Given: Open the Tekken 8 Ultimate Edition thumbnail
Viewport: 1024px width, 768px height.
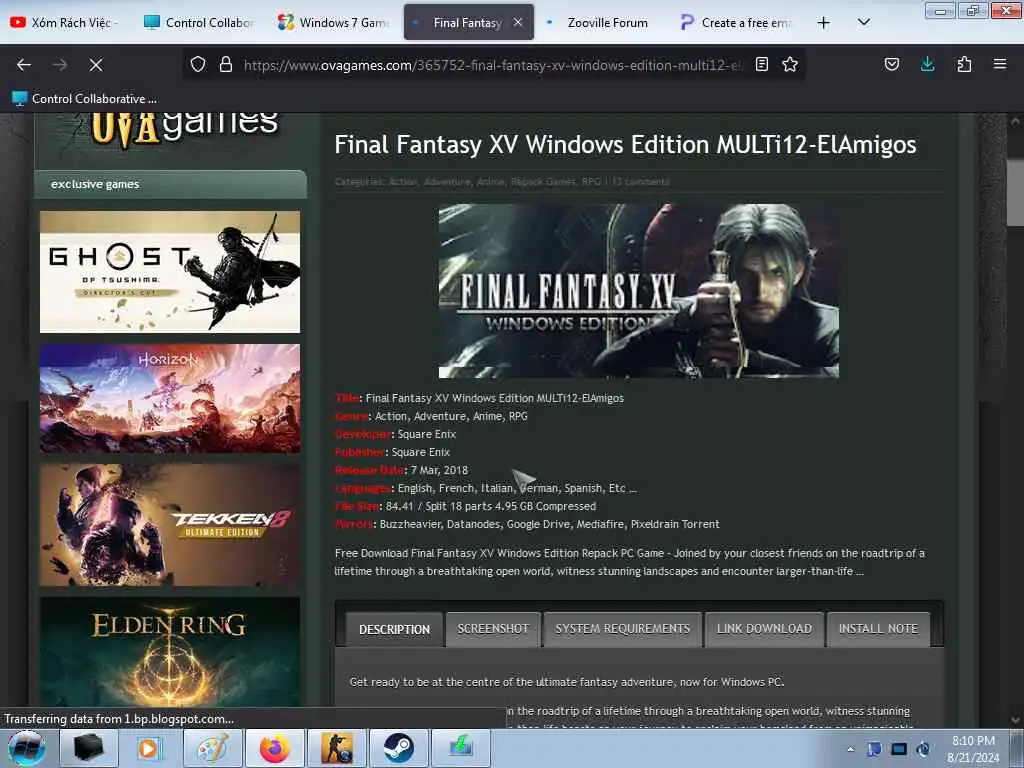Looking at the screenshot, I should pyautogui.click(x=170, y=525).
